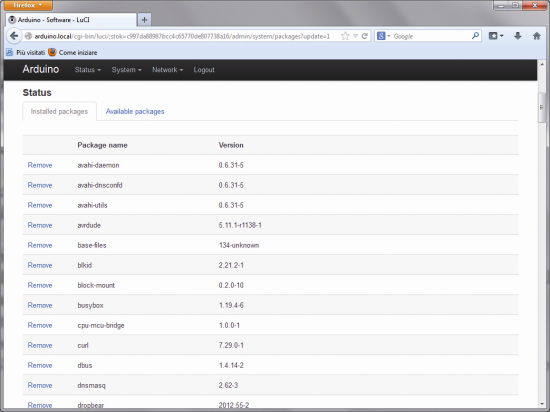
Task: Expand the Status dropdown menu
Action: click(88, 70)
